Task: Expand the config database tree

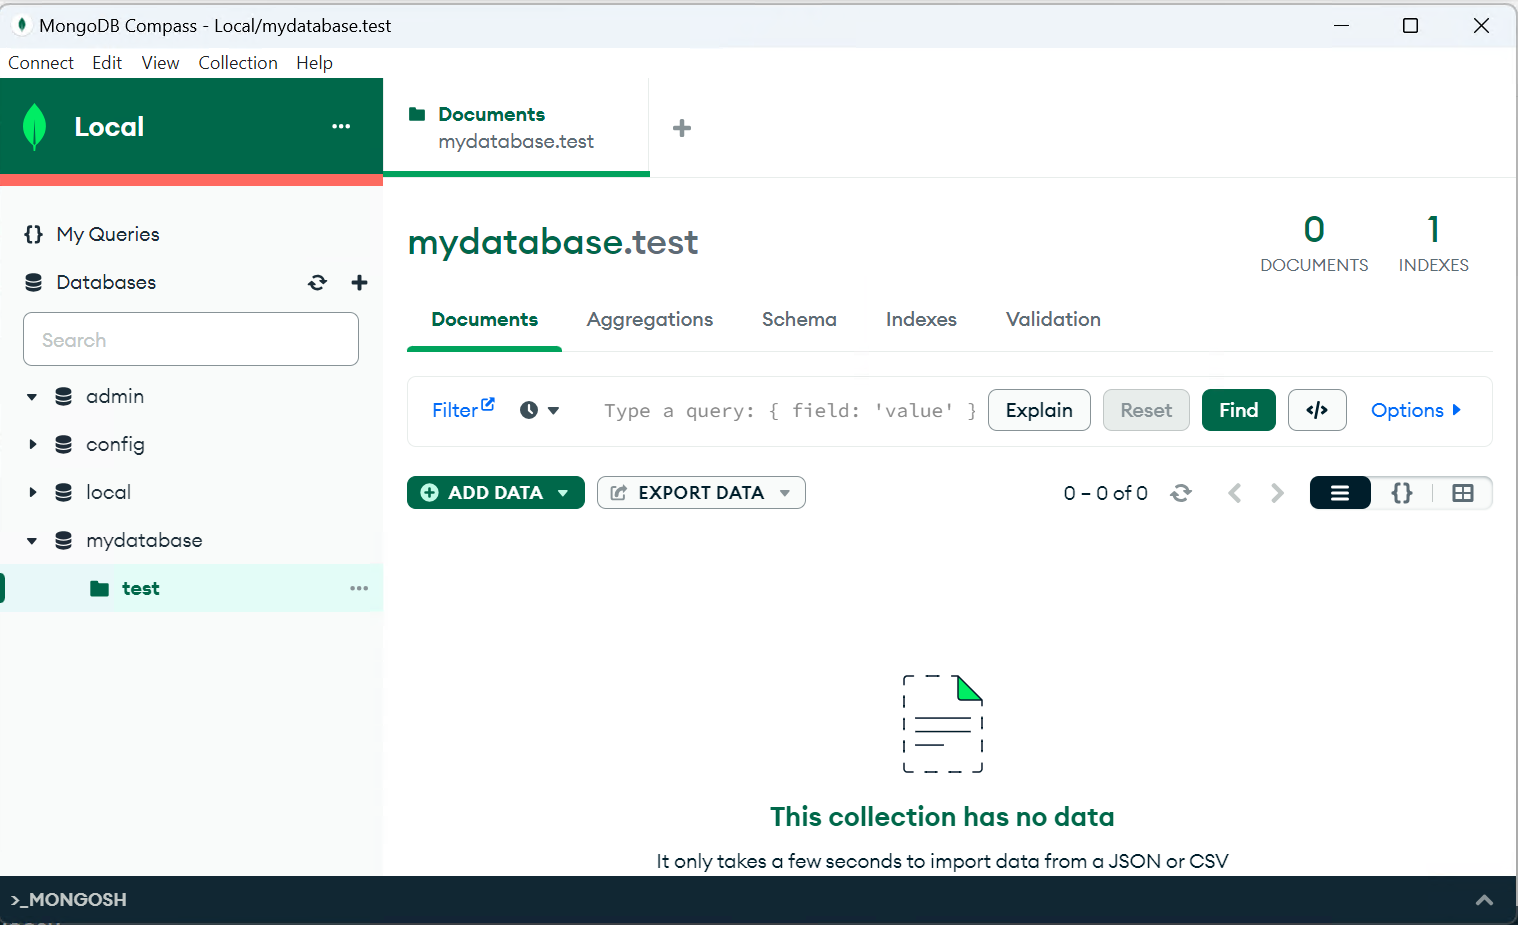Action: pyautogui.click(x=33, y=444)
